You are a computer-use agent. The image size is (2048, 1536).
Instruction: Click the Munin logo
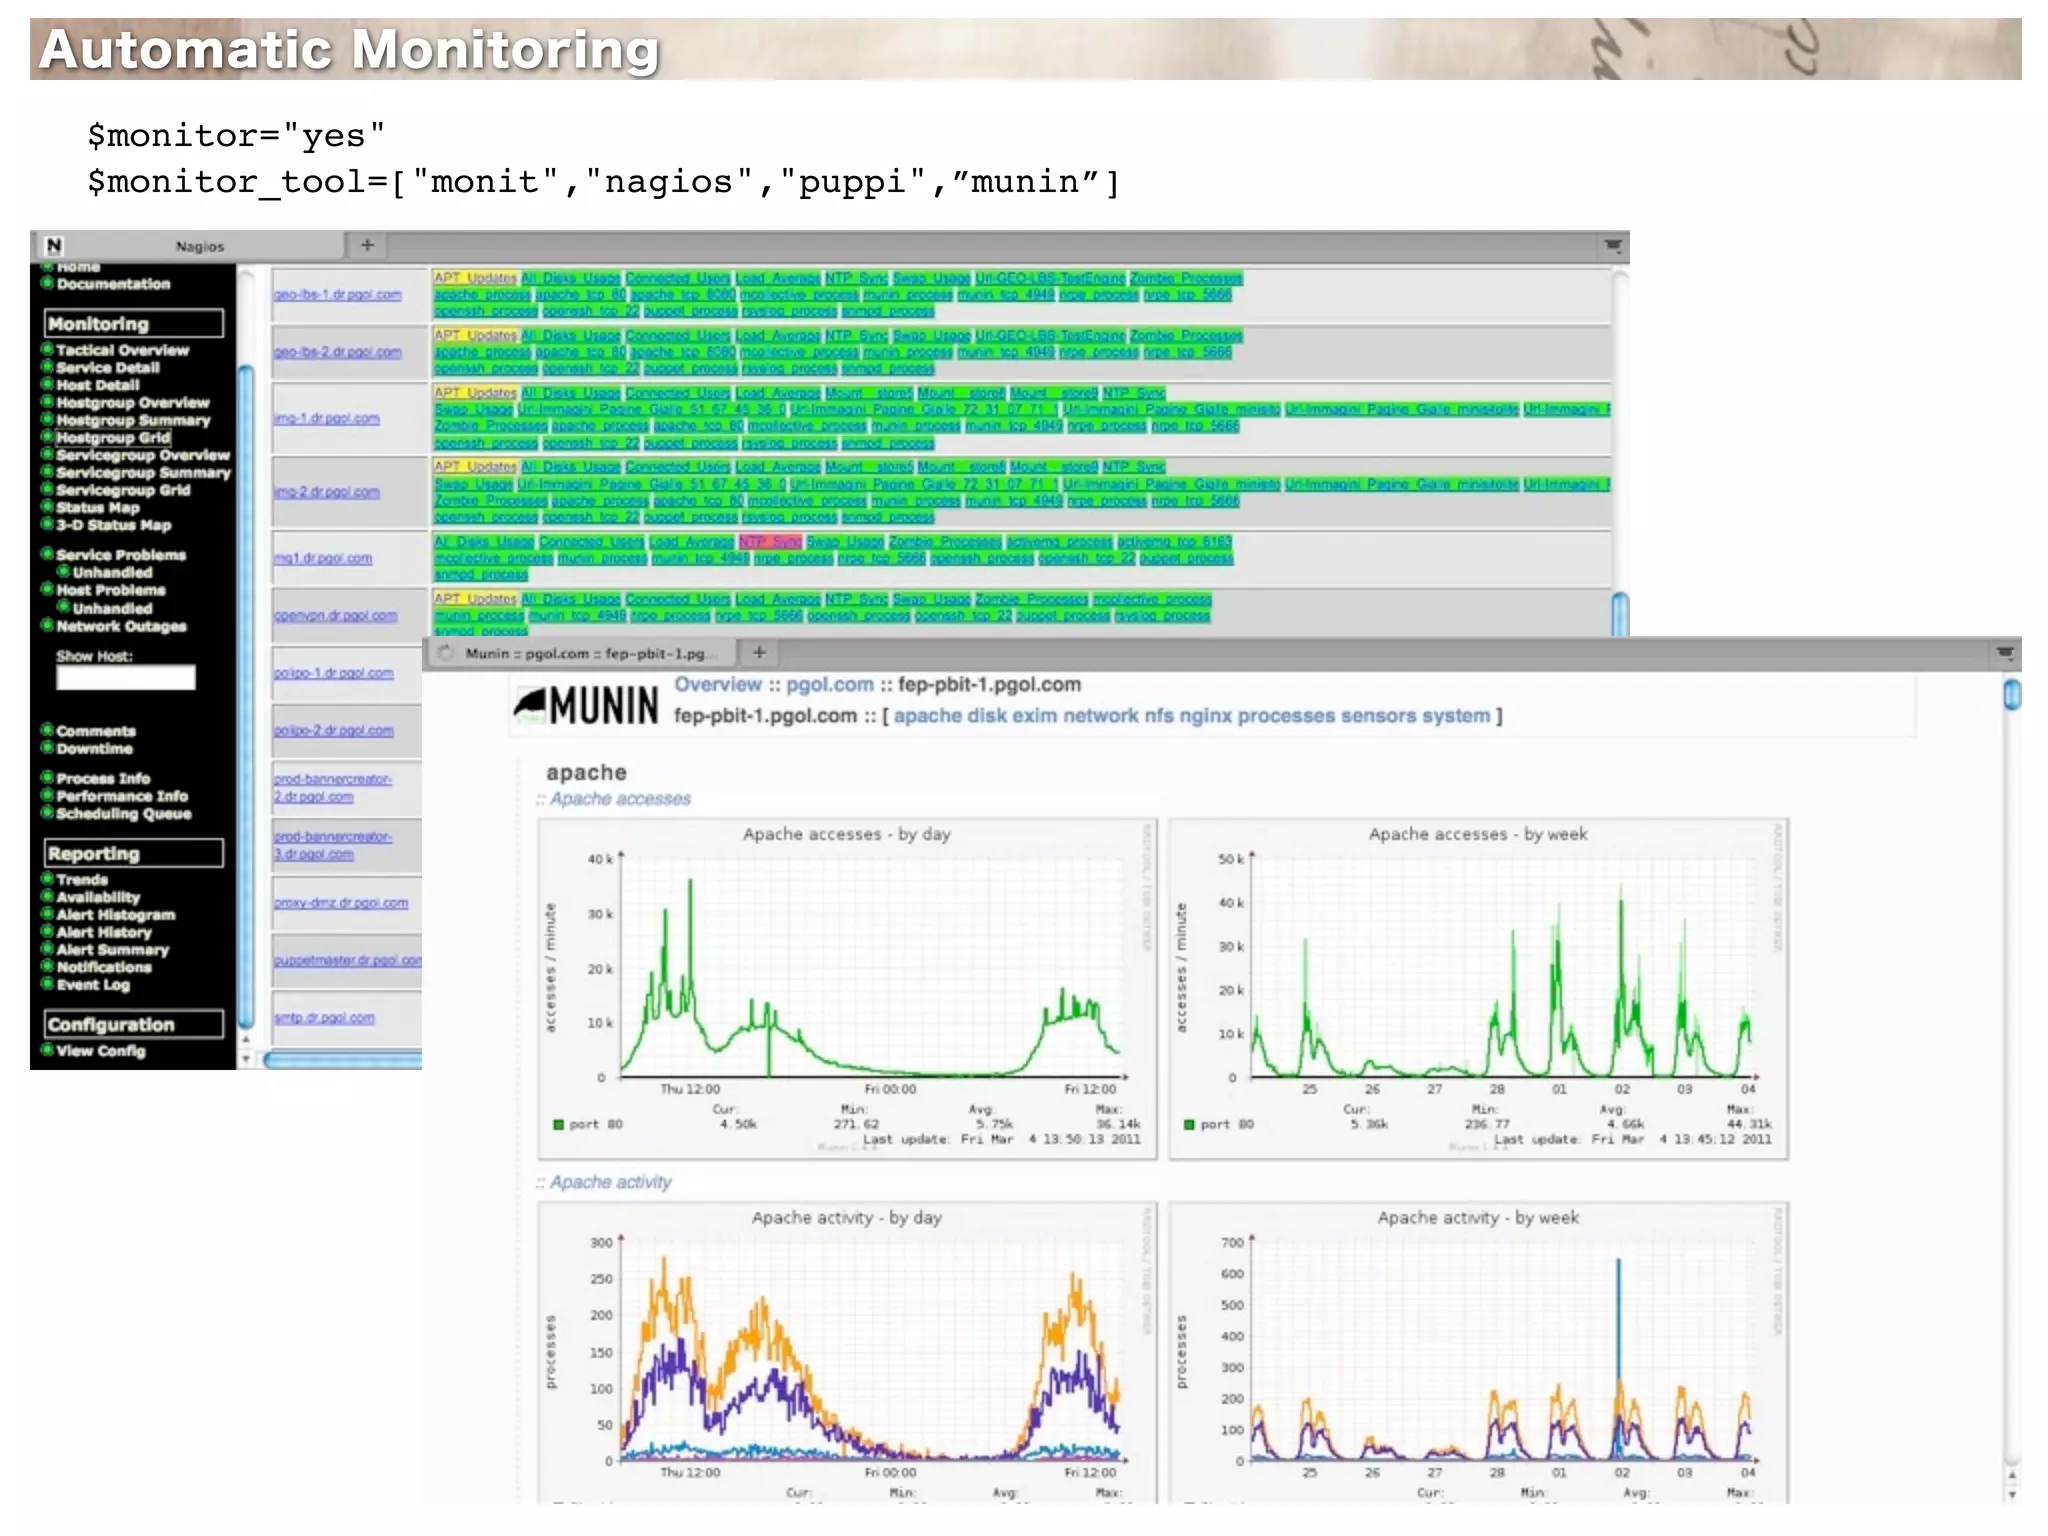click(586, 706)
